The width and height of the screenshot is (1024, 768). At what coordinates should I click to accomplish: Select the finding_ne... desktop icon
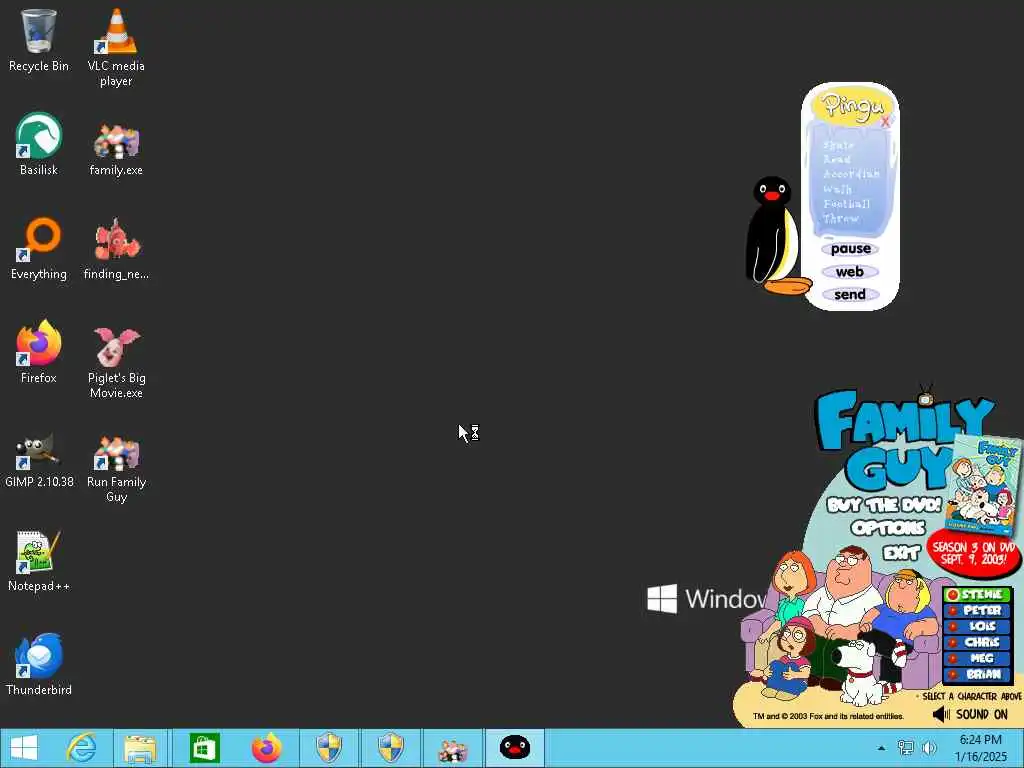[116, 248]
